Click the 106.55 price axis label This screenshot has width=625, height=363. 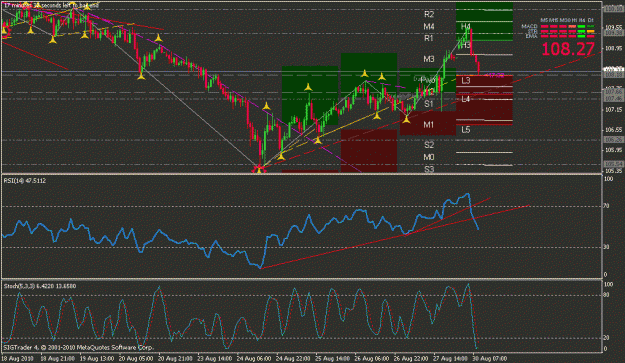click(x=613, y=130)
